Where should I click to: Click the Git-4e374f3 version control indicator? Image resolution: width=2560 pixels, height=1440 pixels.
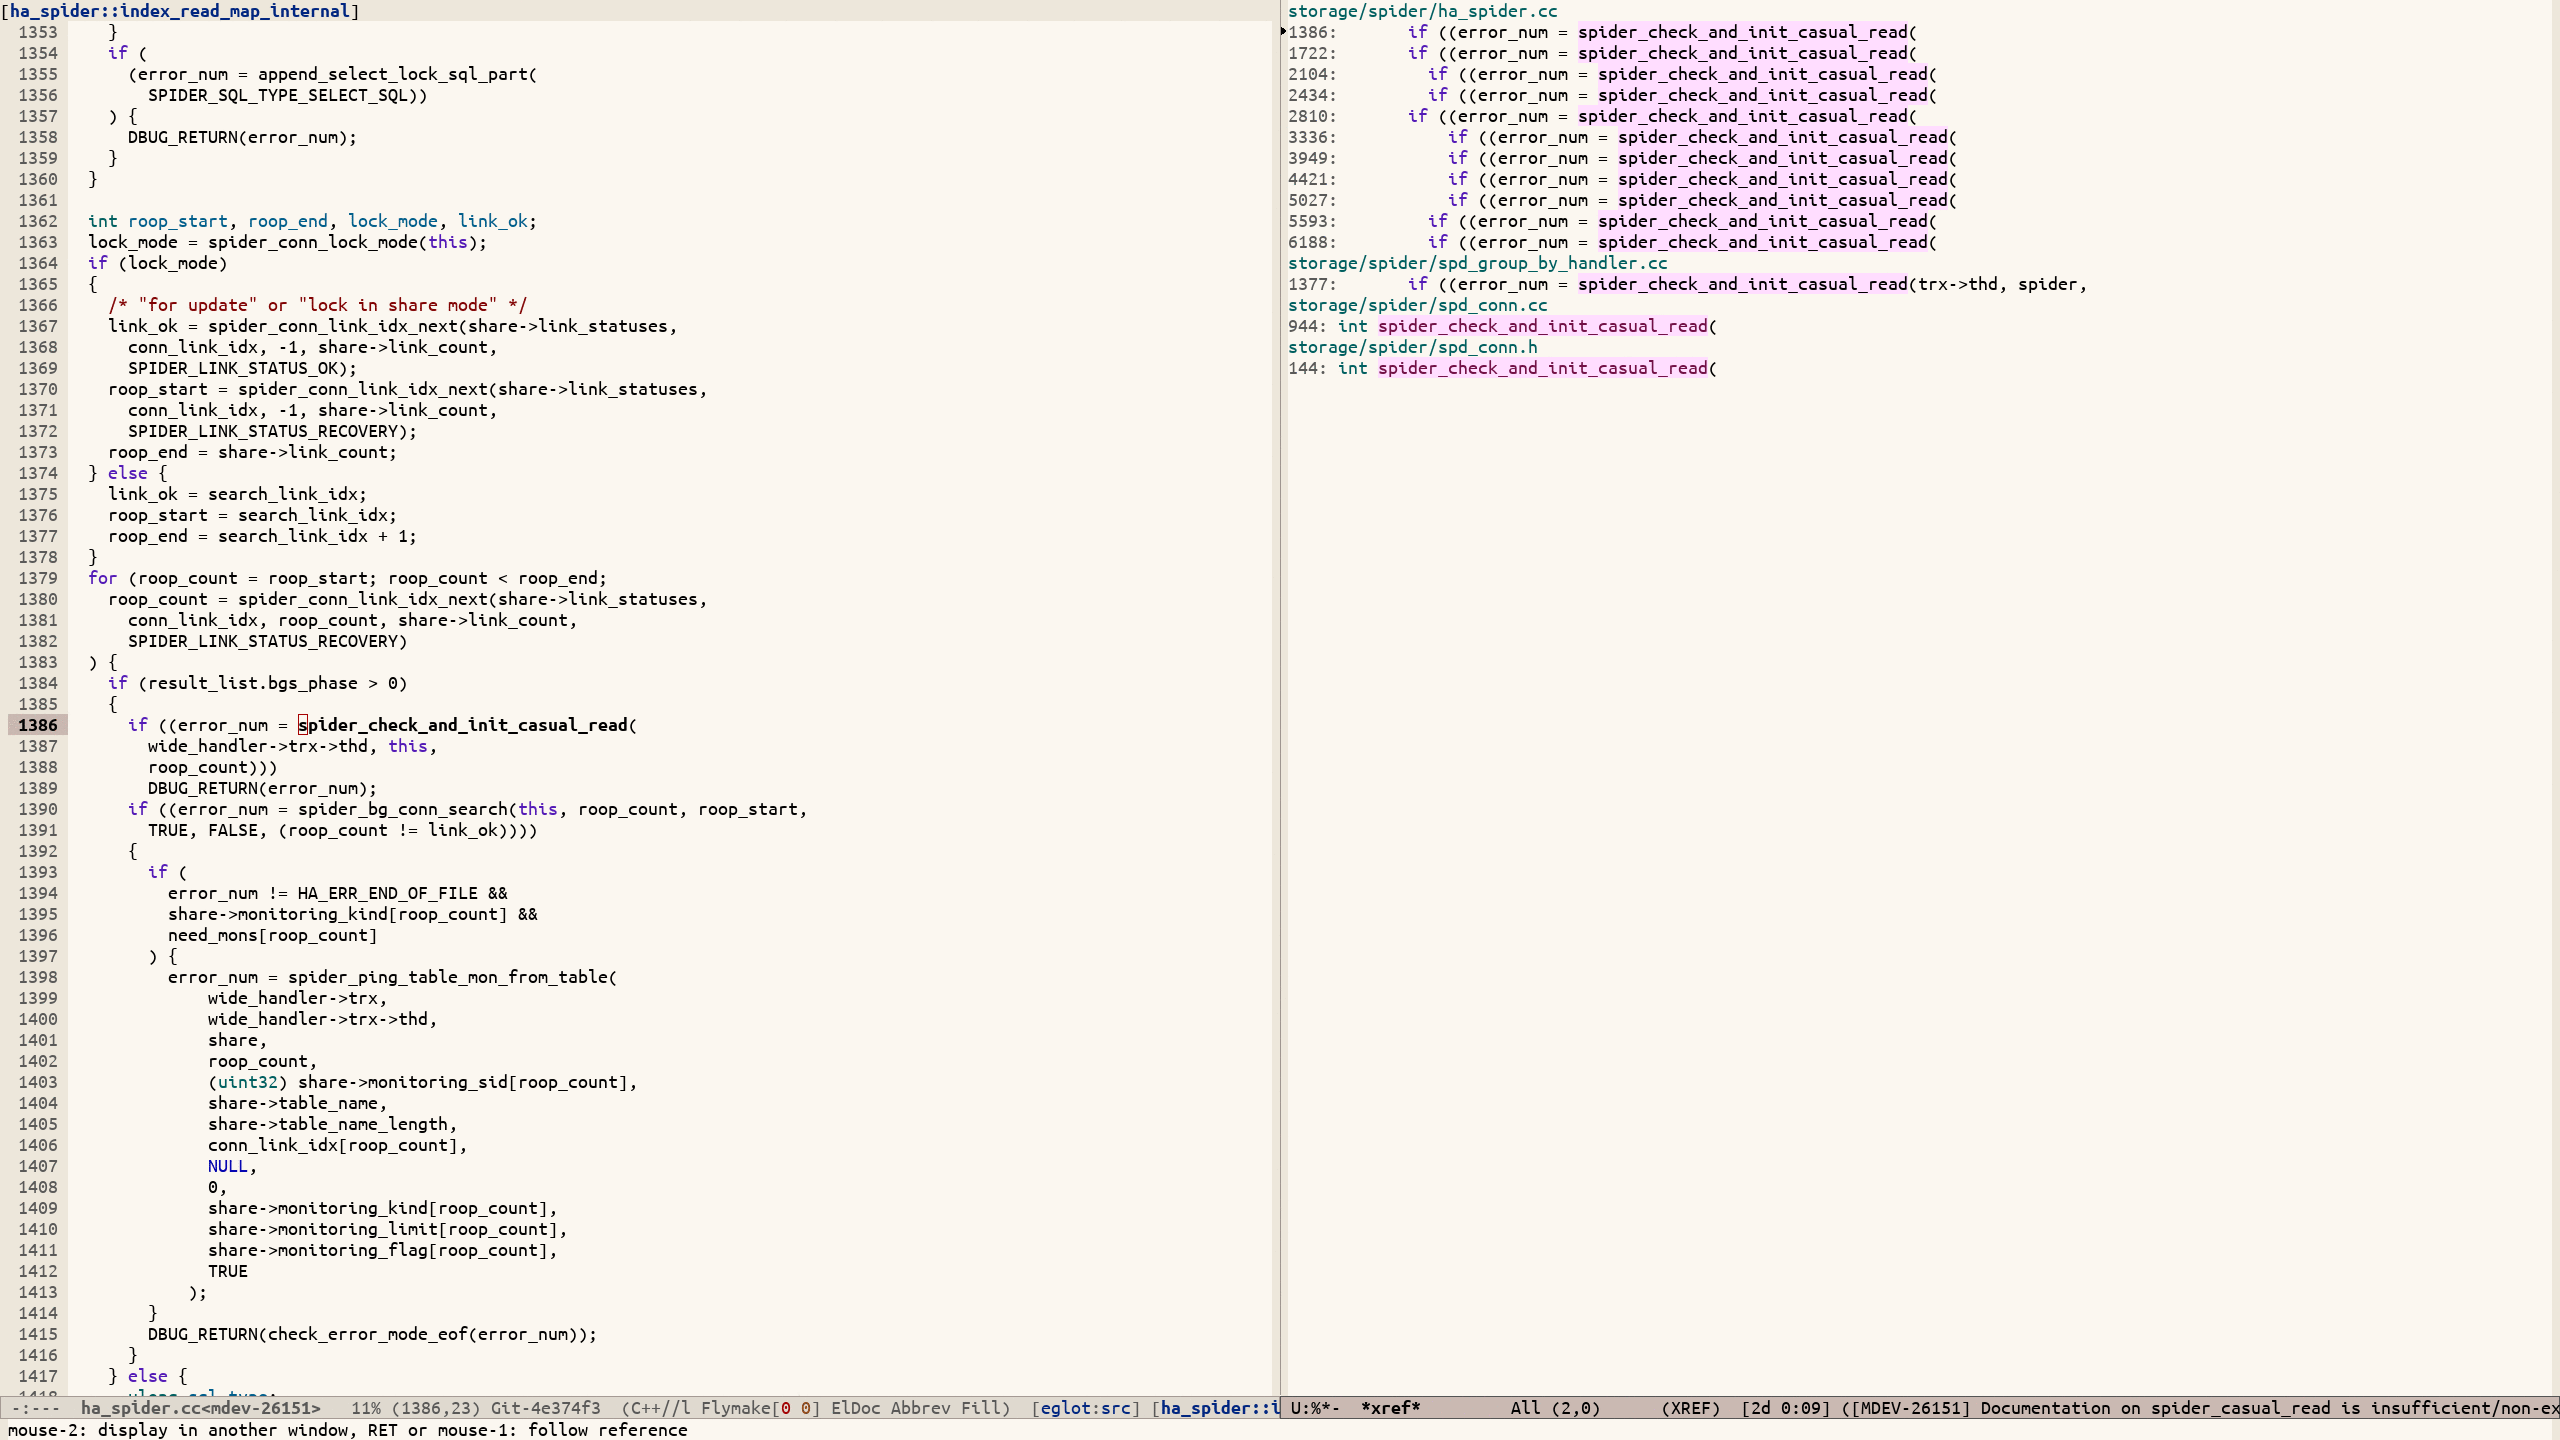[545, 1408]
